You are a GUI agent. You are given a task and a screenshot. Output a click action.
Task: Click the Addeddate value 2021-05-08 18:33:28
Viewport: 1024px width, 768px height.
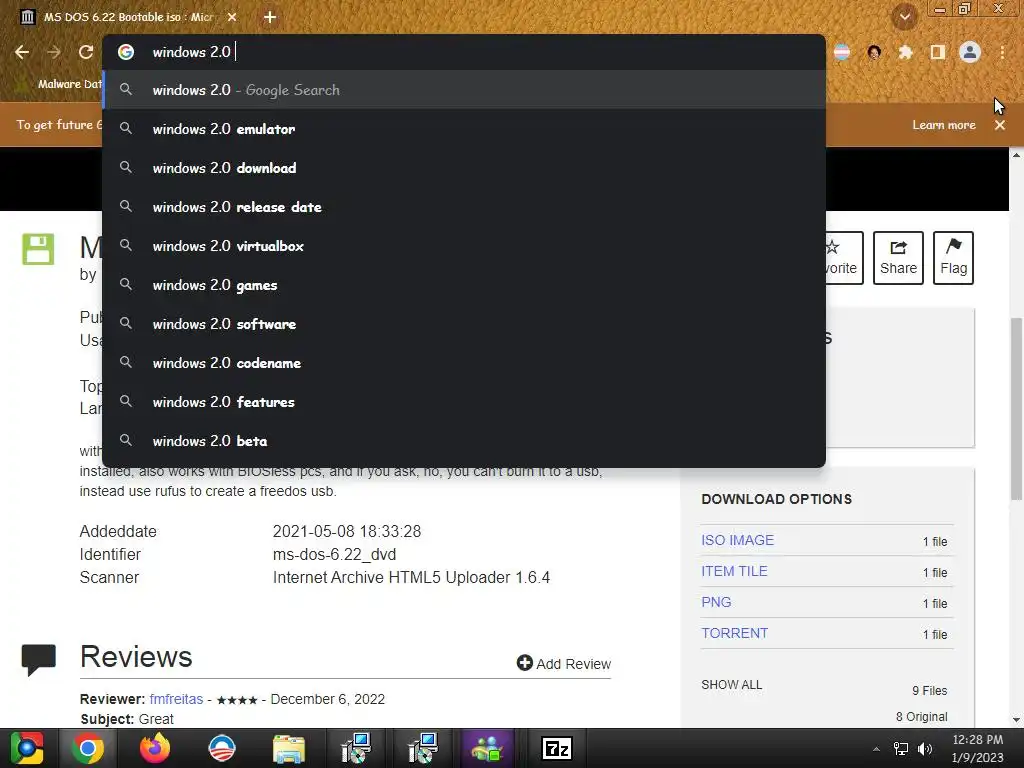pos(347,532)
